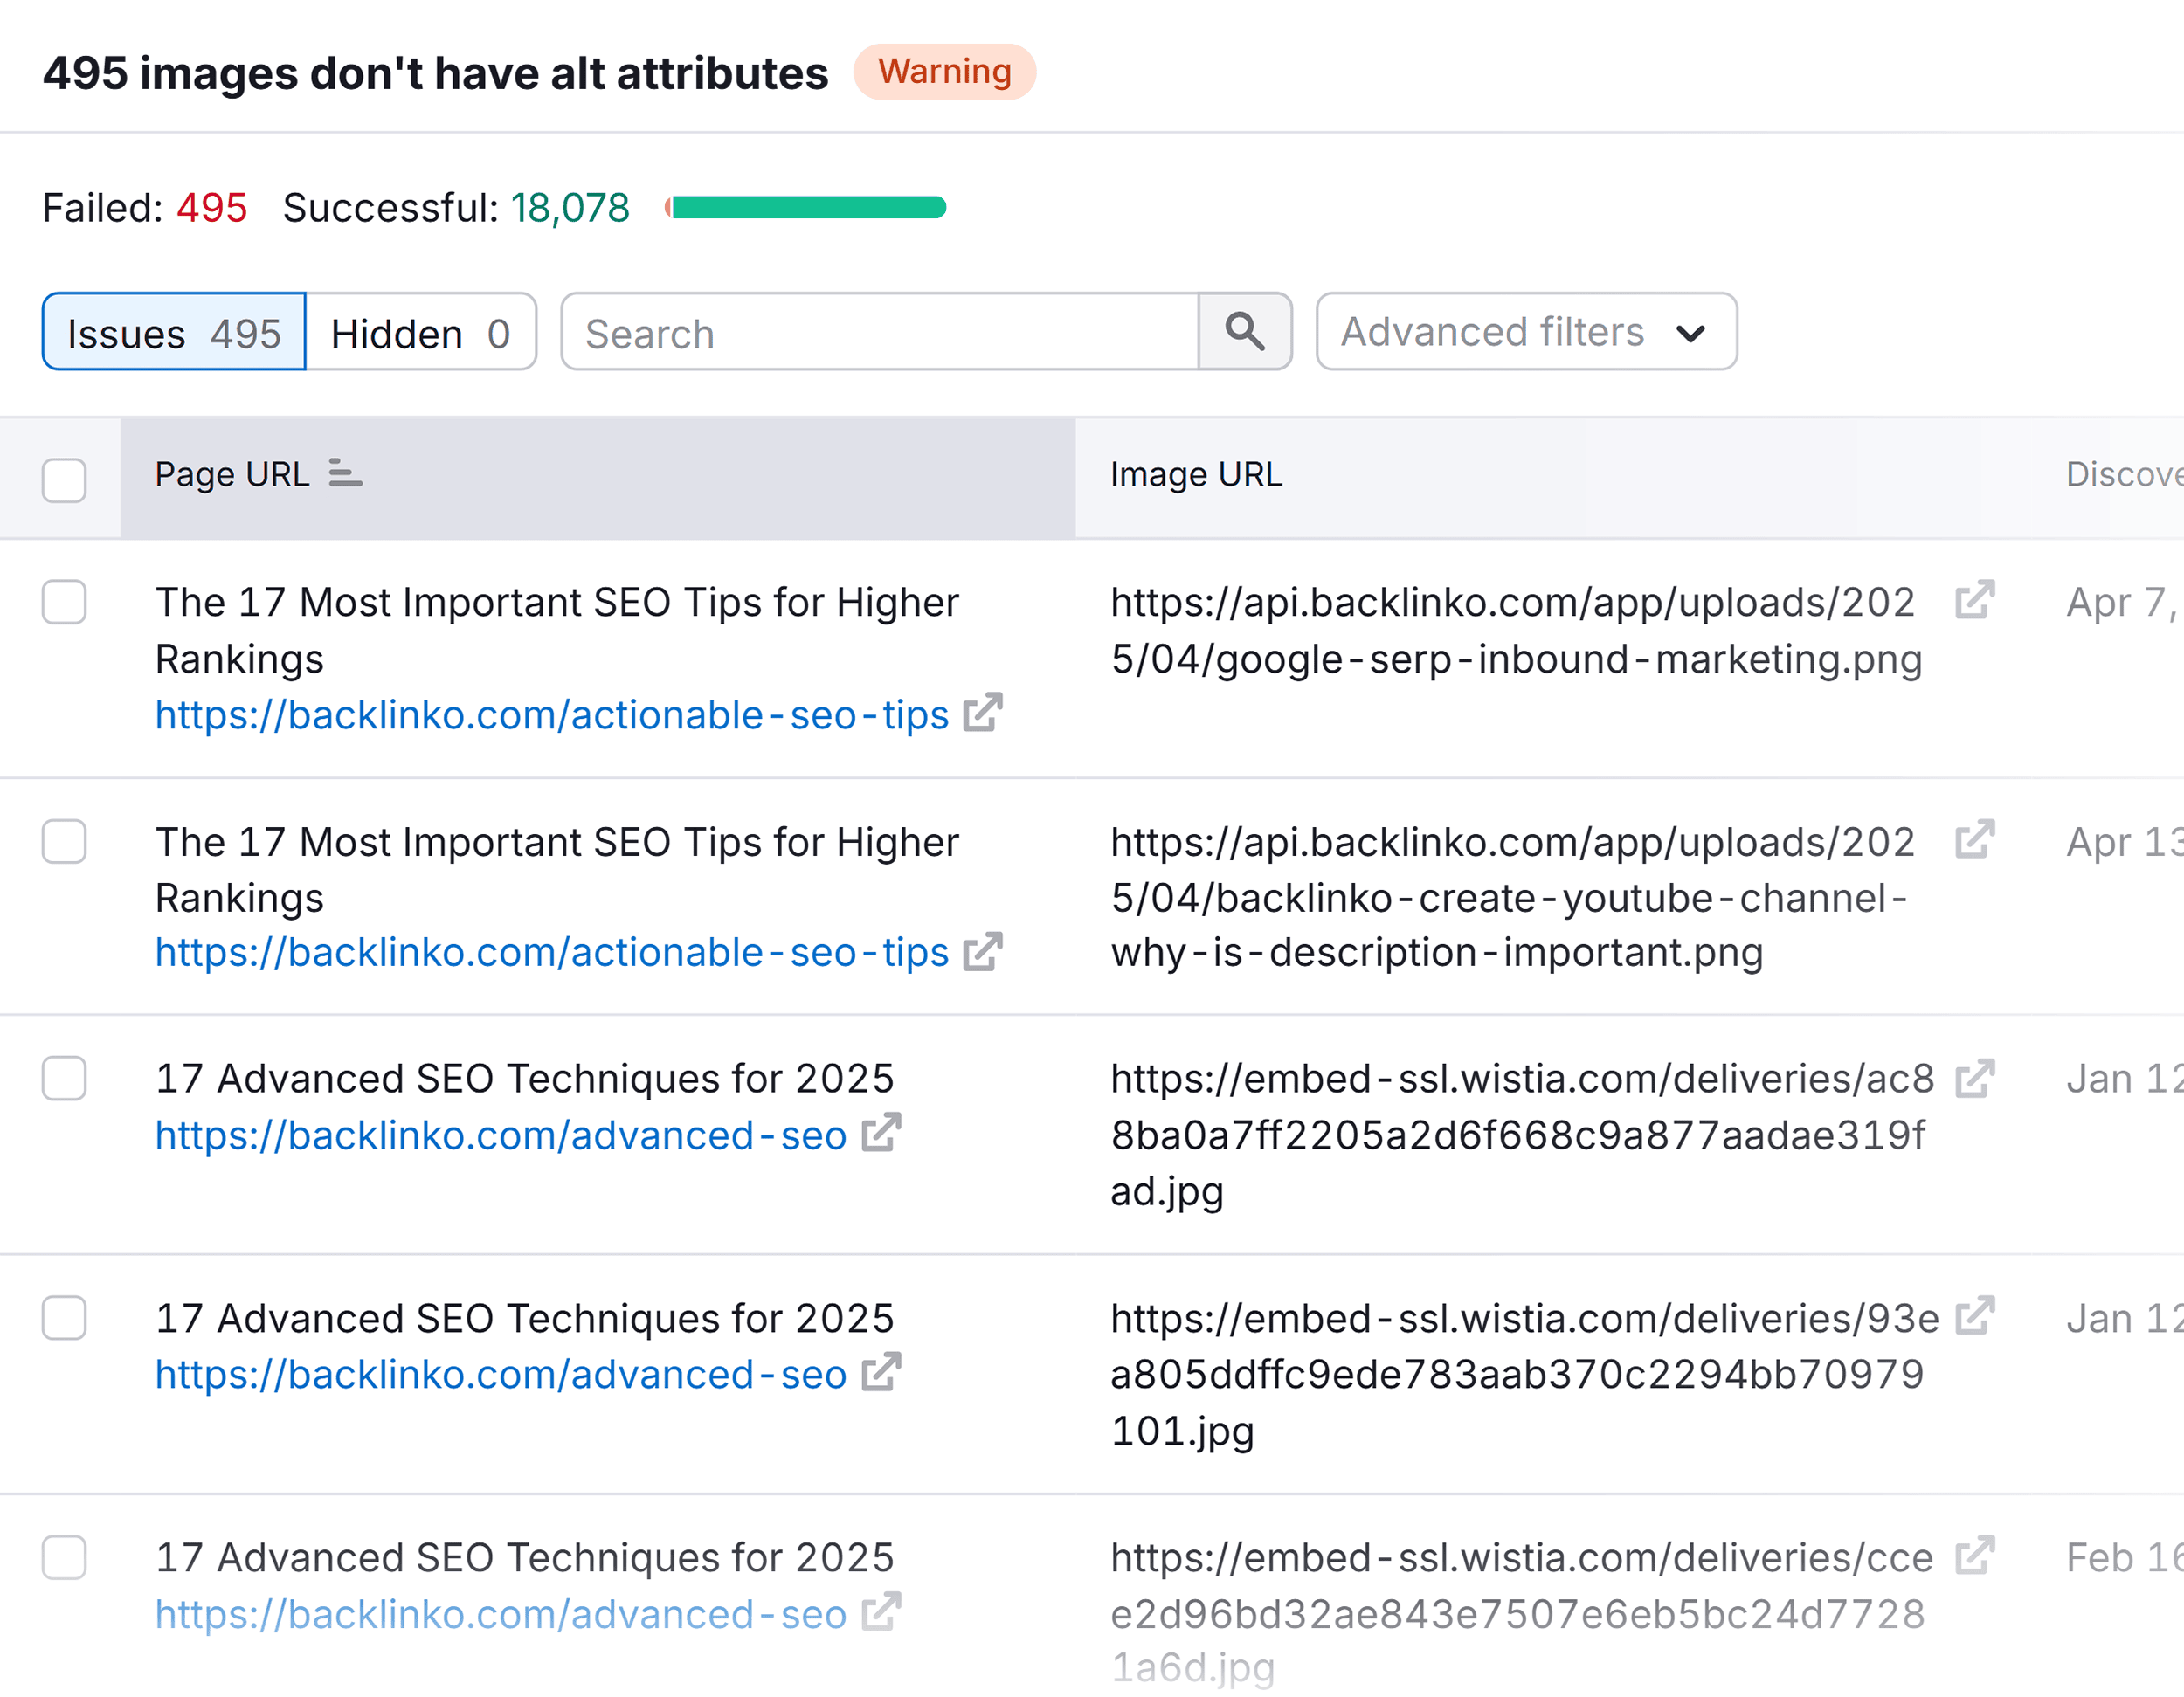The width and height of the screenshot is (2184, 1697).
Task: Click the failed count 495
Action: (x=211, y=208)
